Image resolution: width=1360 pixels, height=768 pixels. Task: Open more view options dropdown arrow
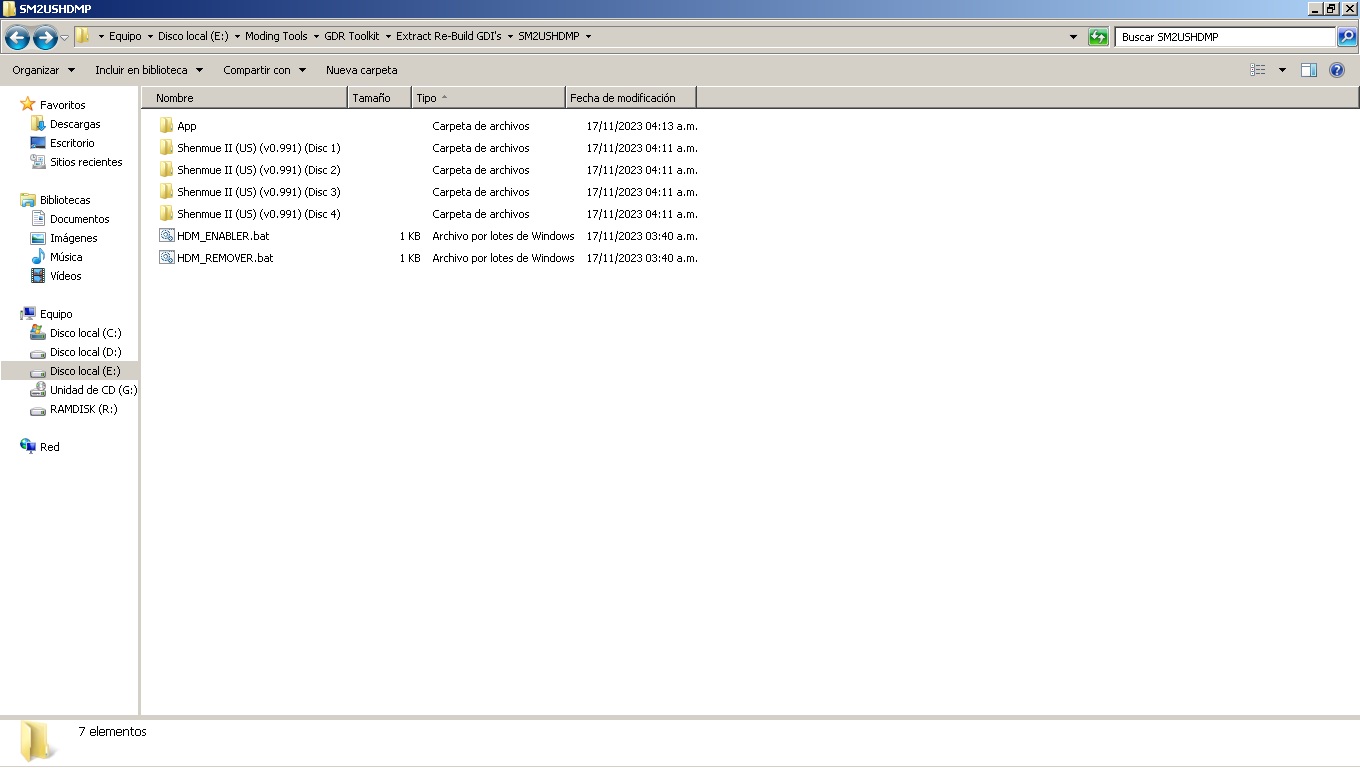tap(1282, 70)
